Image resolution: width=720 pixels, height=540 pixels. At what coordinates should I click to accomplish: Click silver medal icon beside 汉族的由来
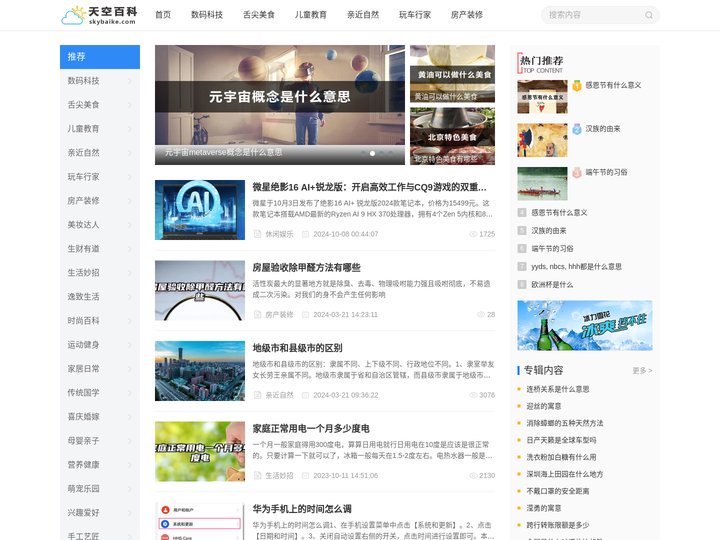(x=577, y=129)
